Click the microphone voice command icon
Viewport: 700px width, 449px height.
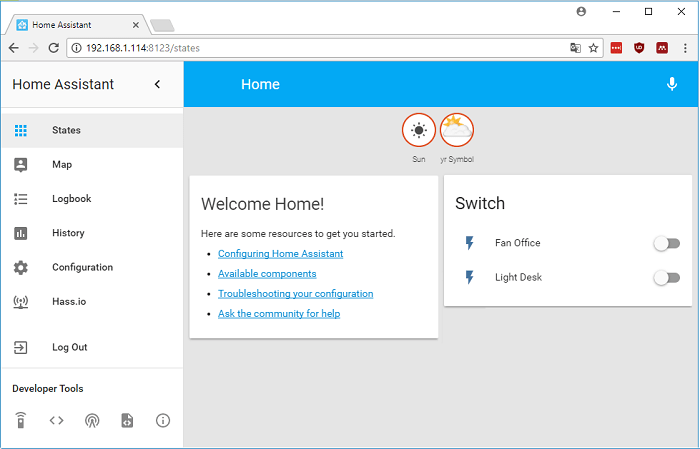tap(672, 85)
